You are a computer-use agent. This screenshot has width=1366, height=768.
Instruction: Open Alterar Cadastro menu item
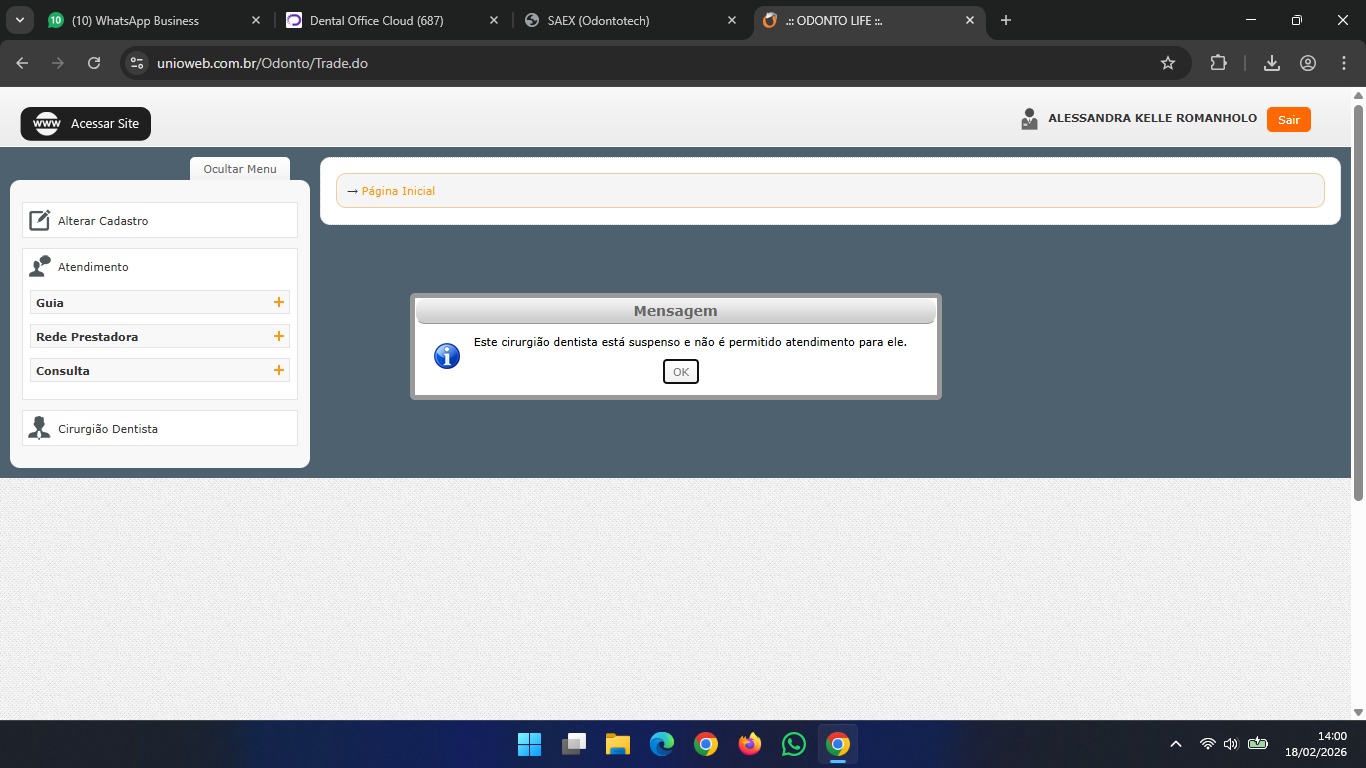click(x=160, y=220)
